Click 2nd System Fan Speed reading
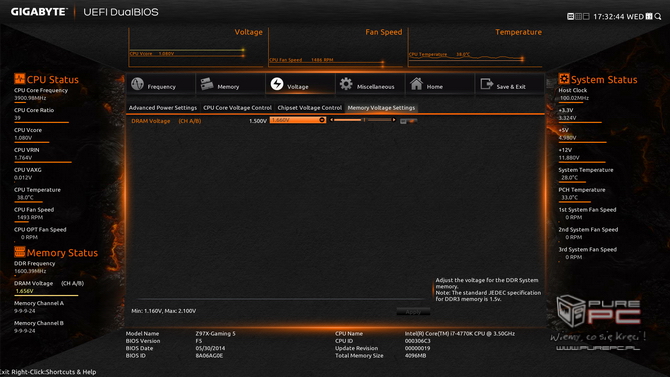Screen dimensions: 670x377 tap(588, 233)
